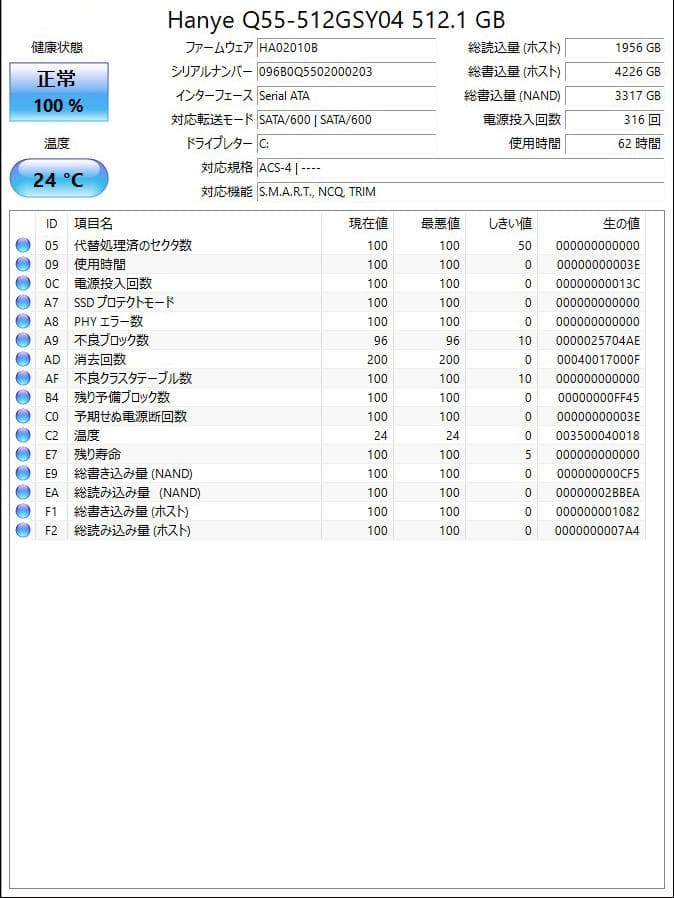Viewport: 674px width, 898px height.
Task: Click raw value 000000001082
Action: point(598,511)
